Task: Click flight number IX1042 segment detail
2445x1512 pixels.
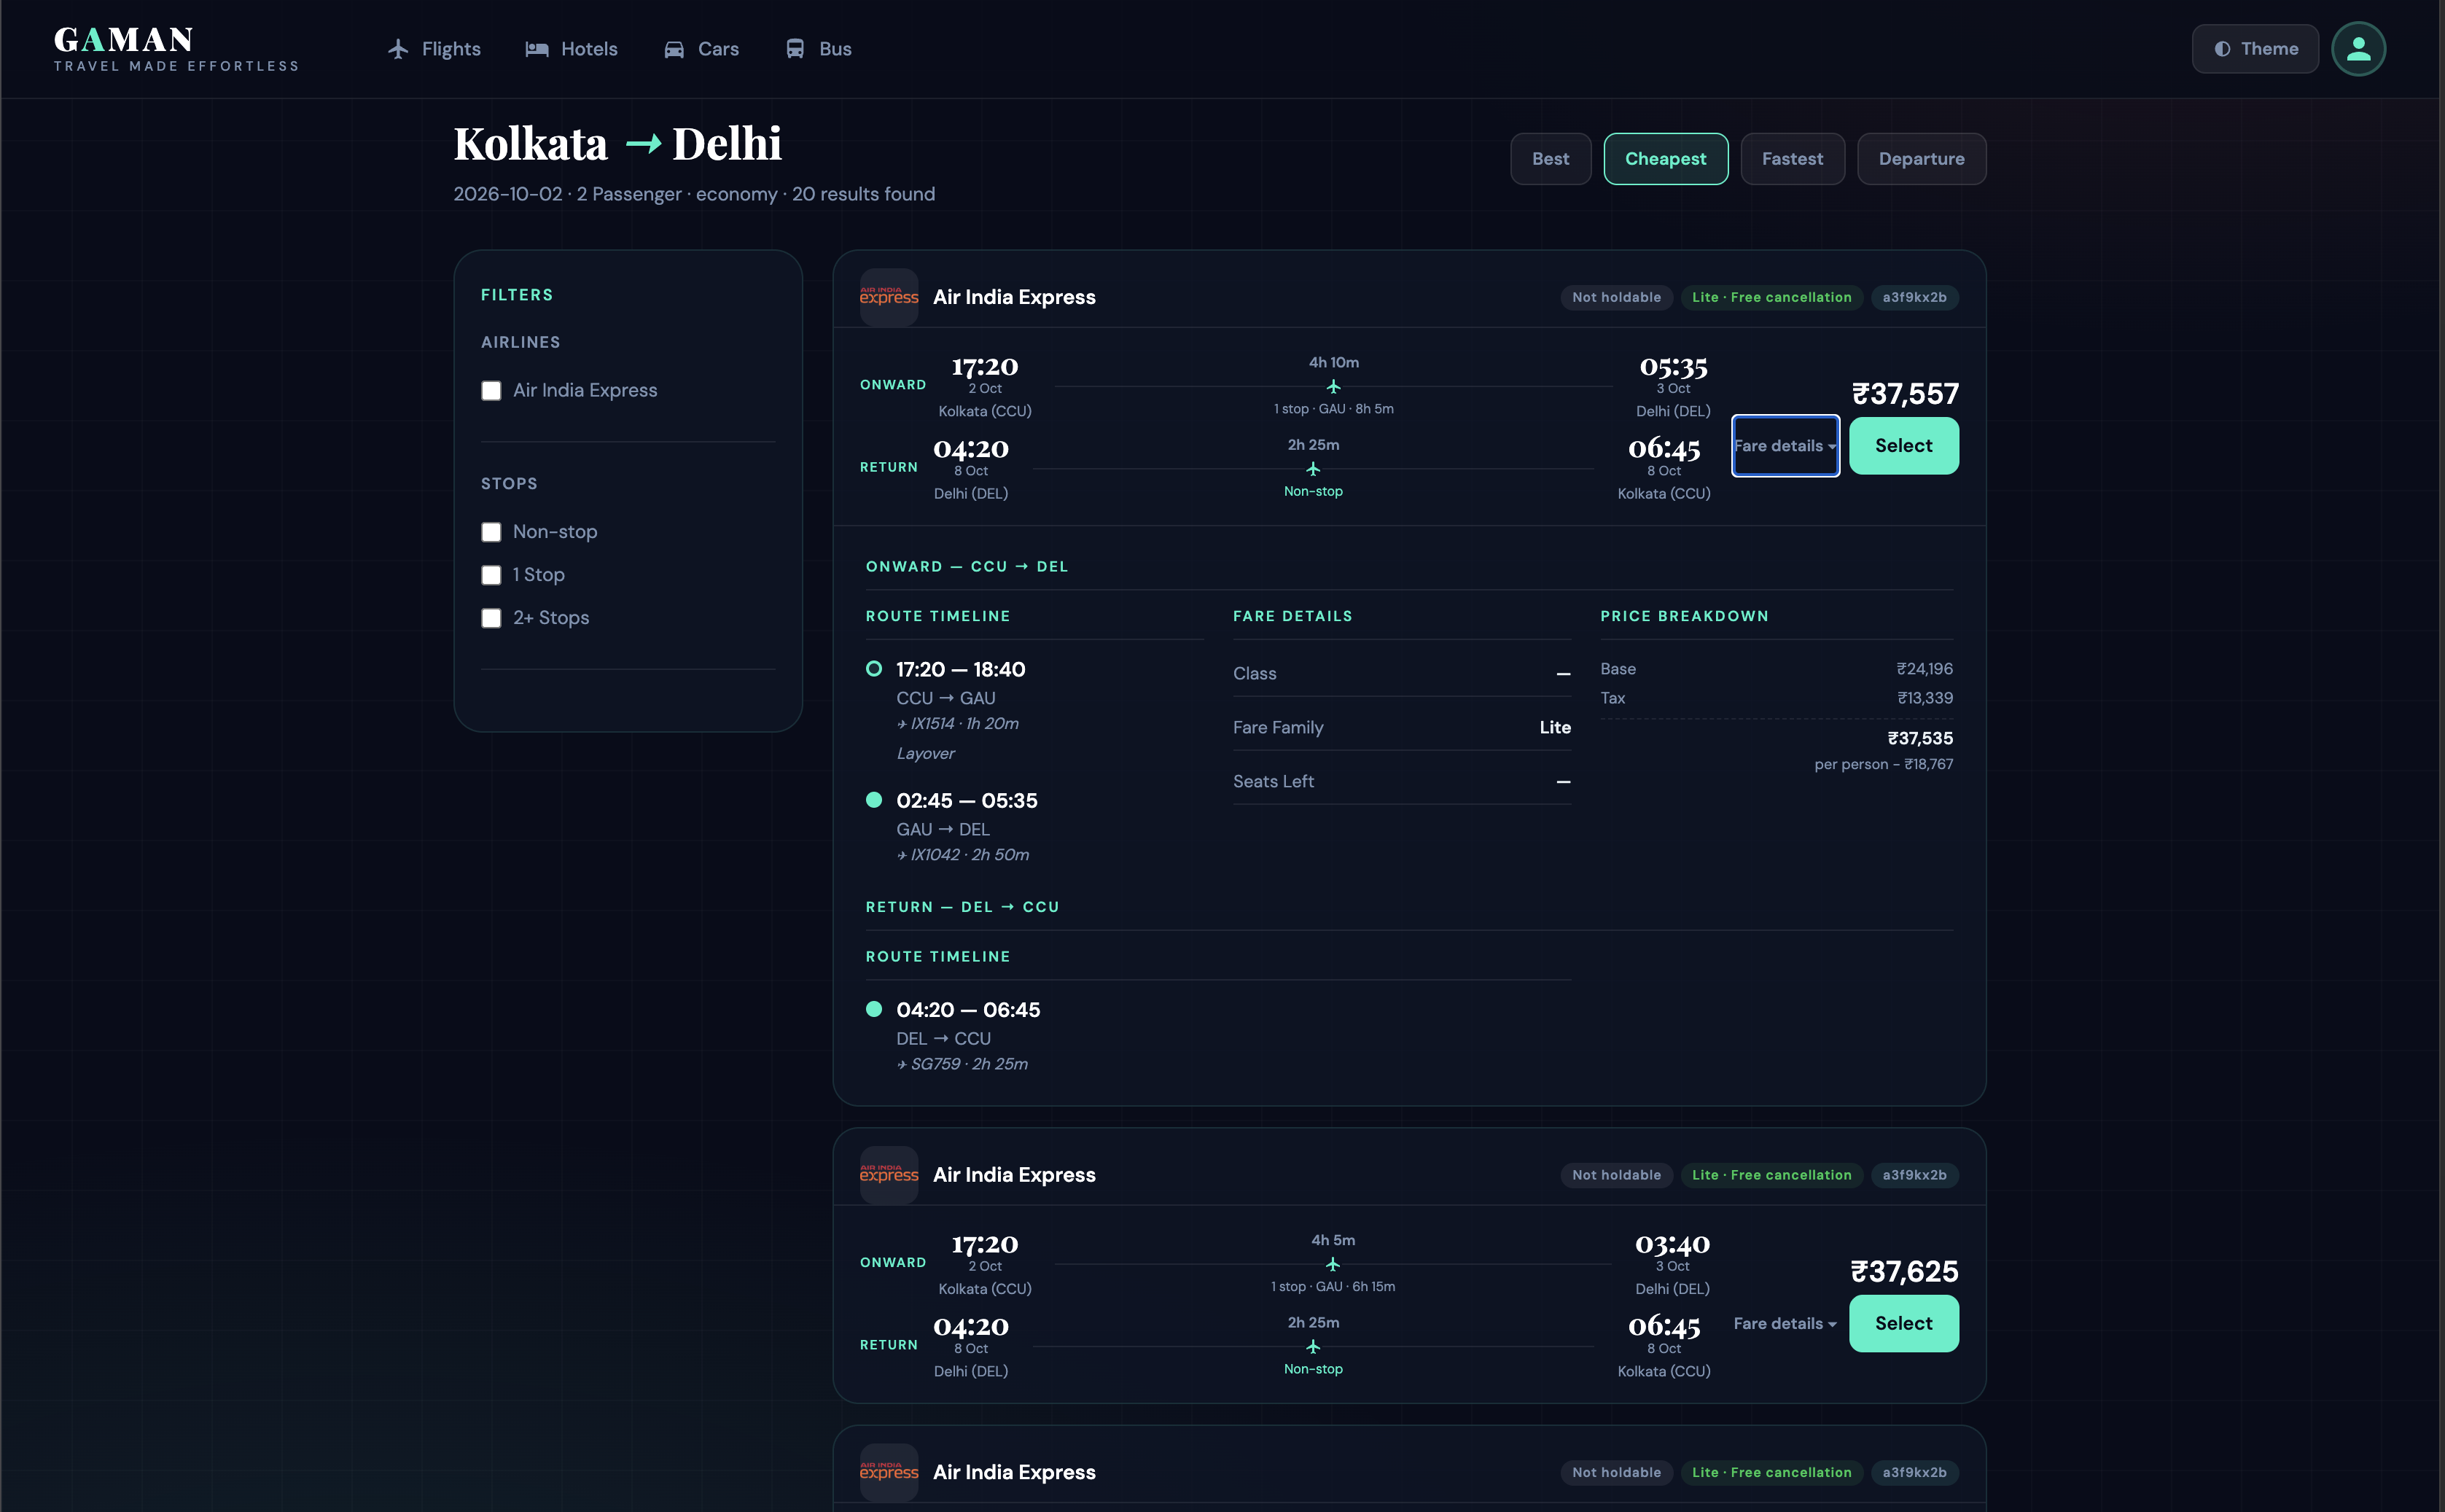Action: point(963,855)
